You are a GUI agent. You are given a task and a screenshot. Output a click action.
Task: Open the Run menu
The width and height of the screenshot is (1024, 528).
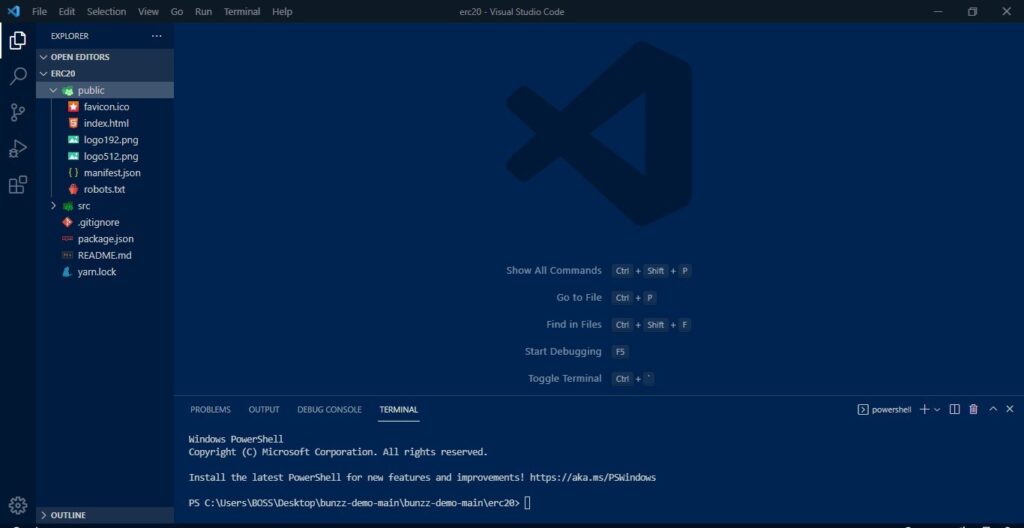203,12
